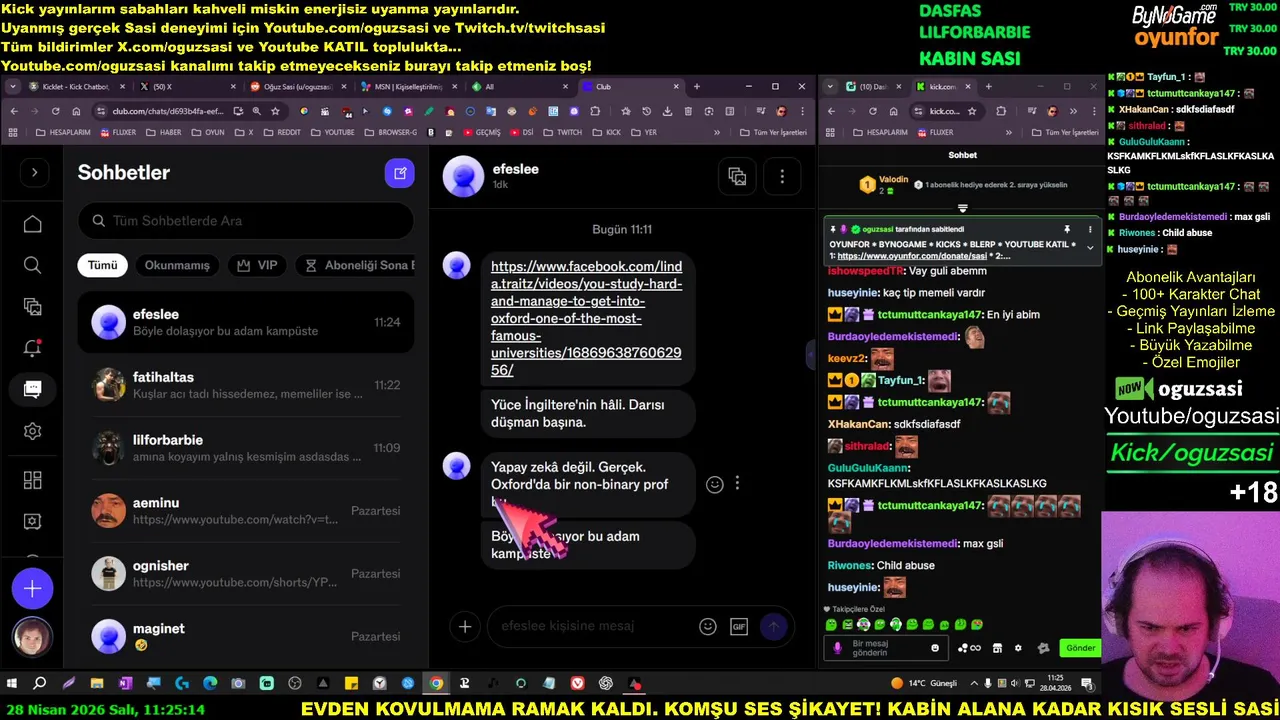Open the maginet conversation
1280x720 pixels.
pyautogui.click(x=246, y=637)
